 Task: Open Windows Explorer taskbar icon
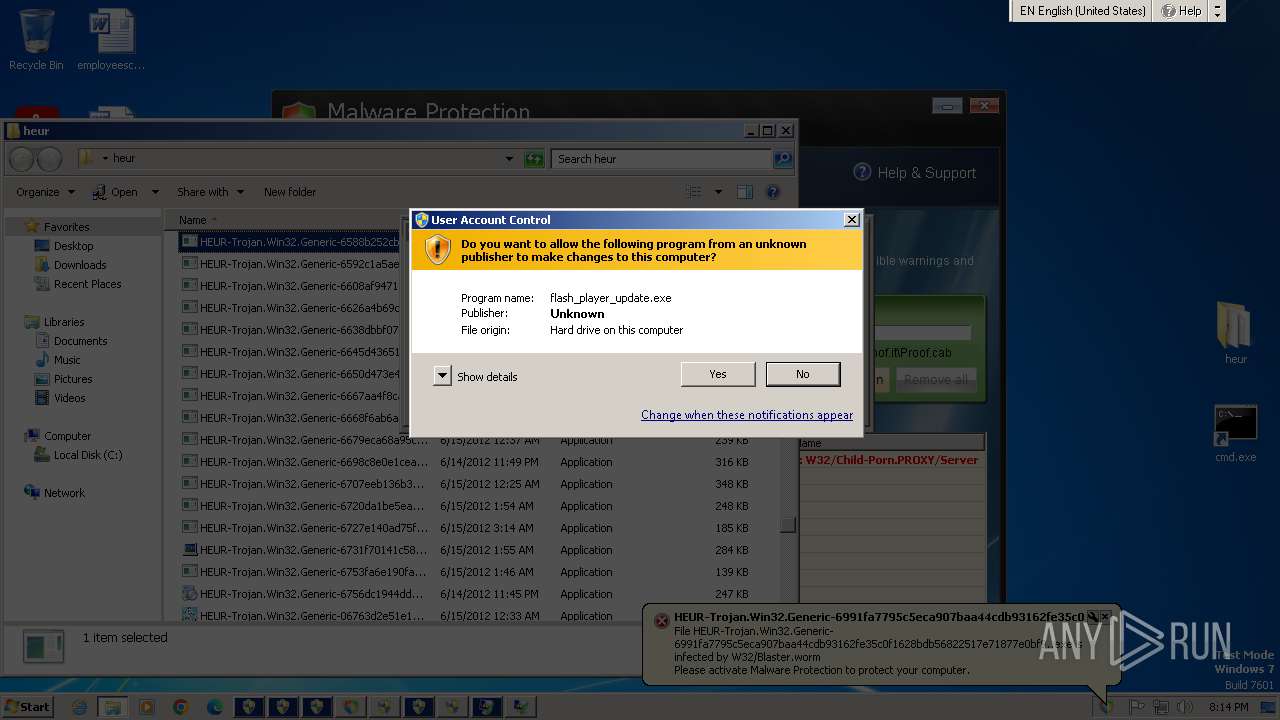[113, 707]
